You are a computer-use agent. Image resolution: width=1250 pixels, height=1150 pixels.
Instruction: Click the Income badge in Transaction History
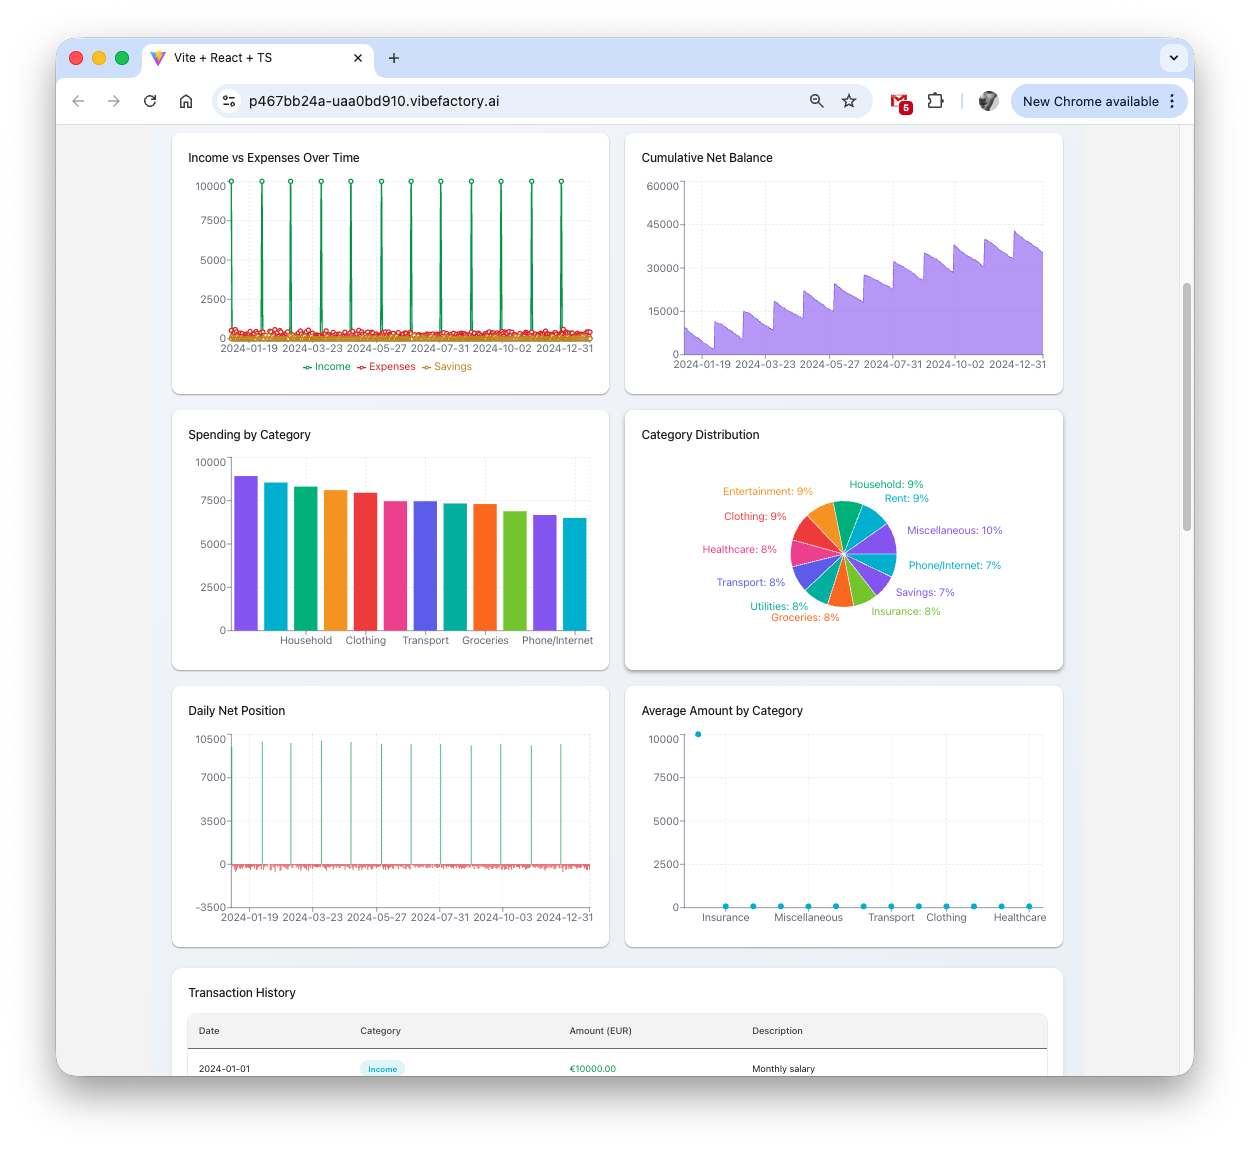pyautogui.click(x=382, y=1068)
